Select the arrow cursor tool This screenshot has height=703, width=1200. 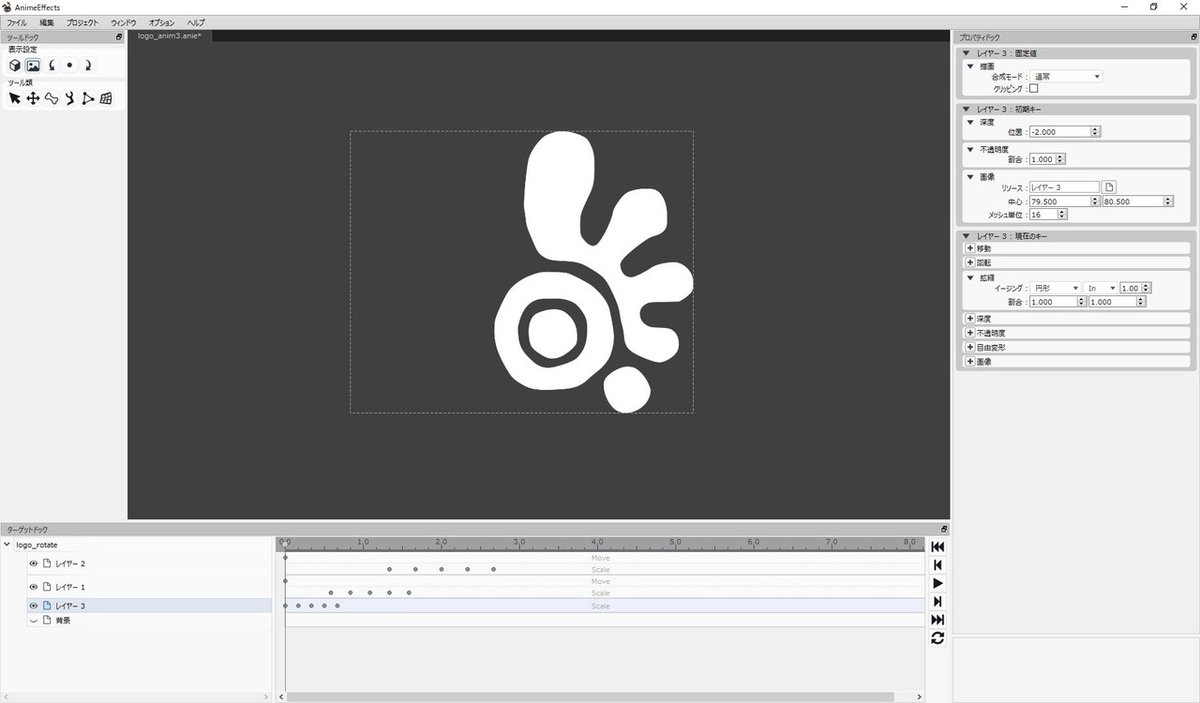click(x=15, y=98)
